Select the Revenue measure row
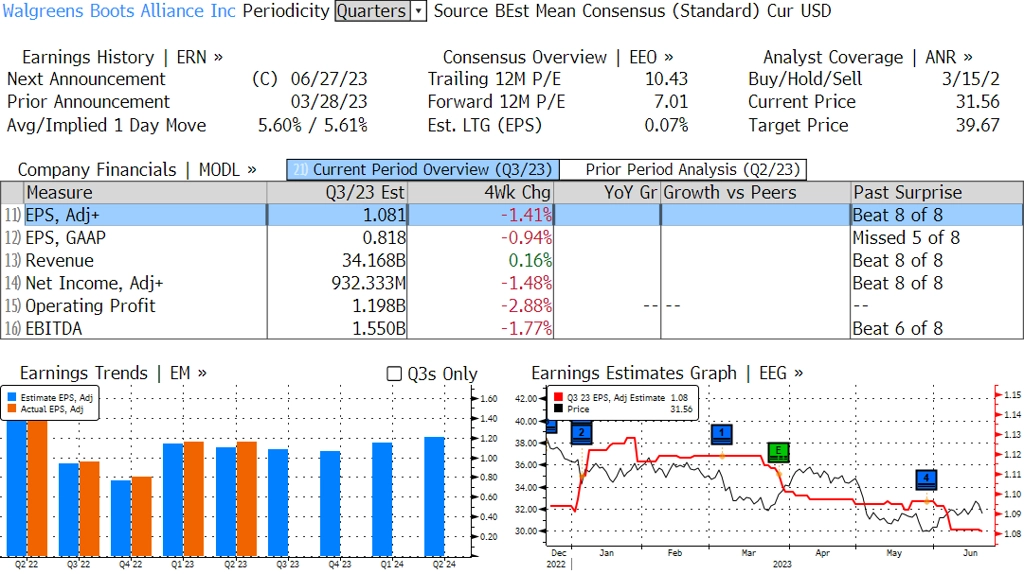1024x574 pixels. point(512,261)
